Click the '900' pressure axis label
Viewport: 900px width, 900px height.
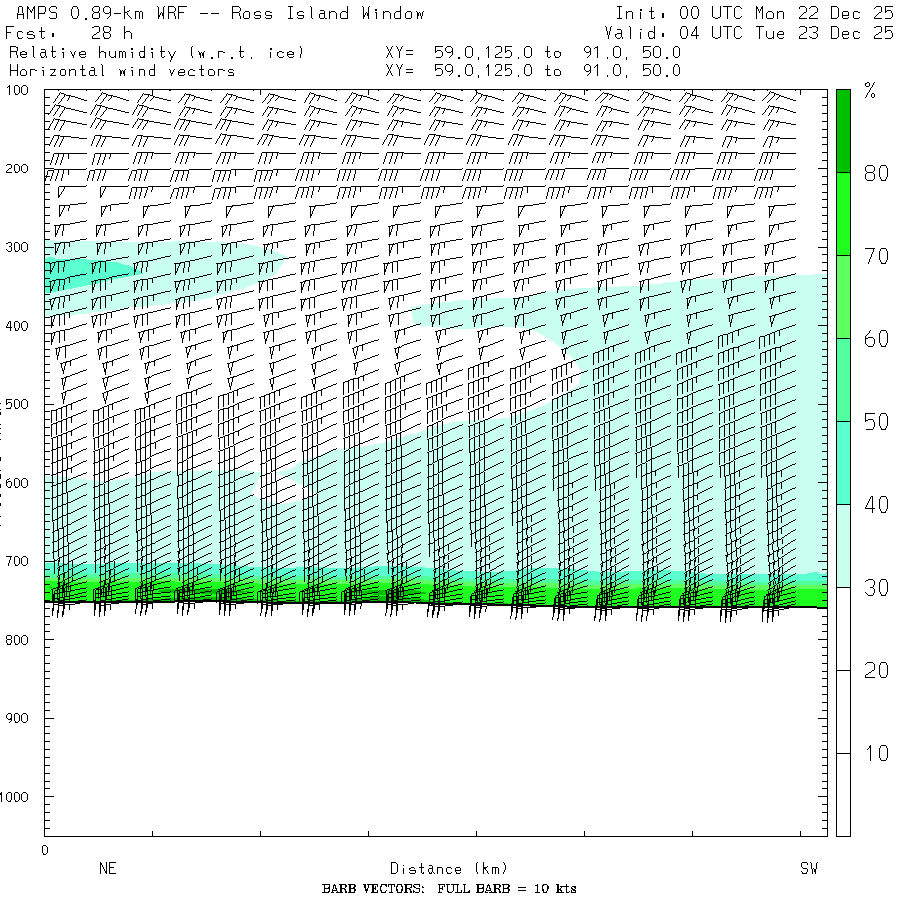click(x=17, y=718)
